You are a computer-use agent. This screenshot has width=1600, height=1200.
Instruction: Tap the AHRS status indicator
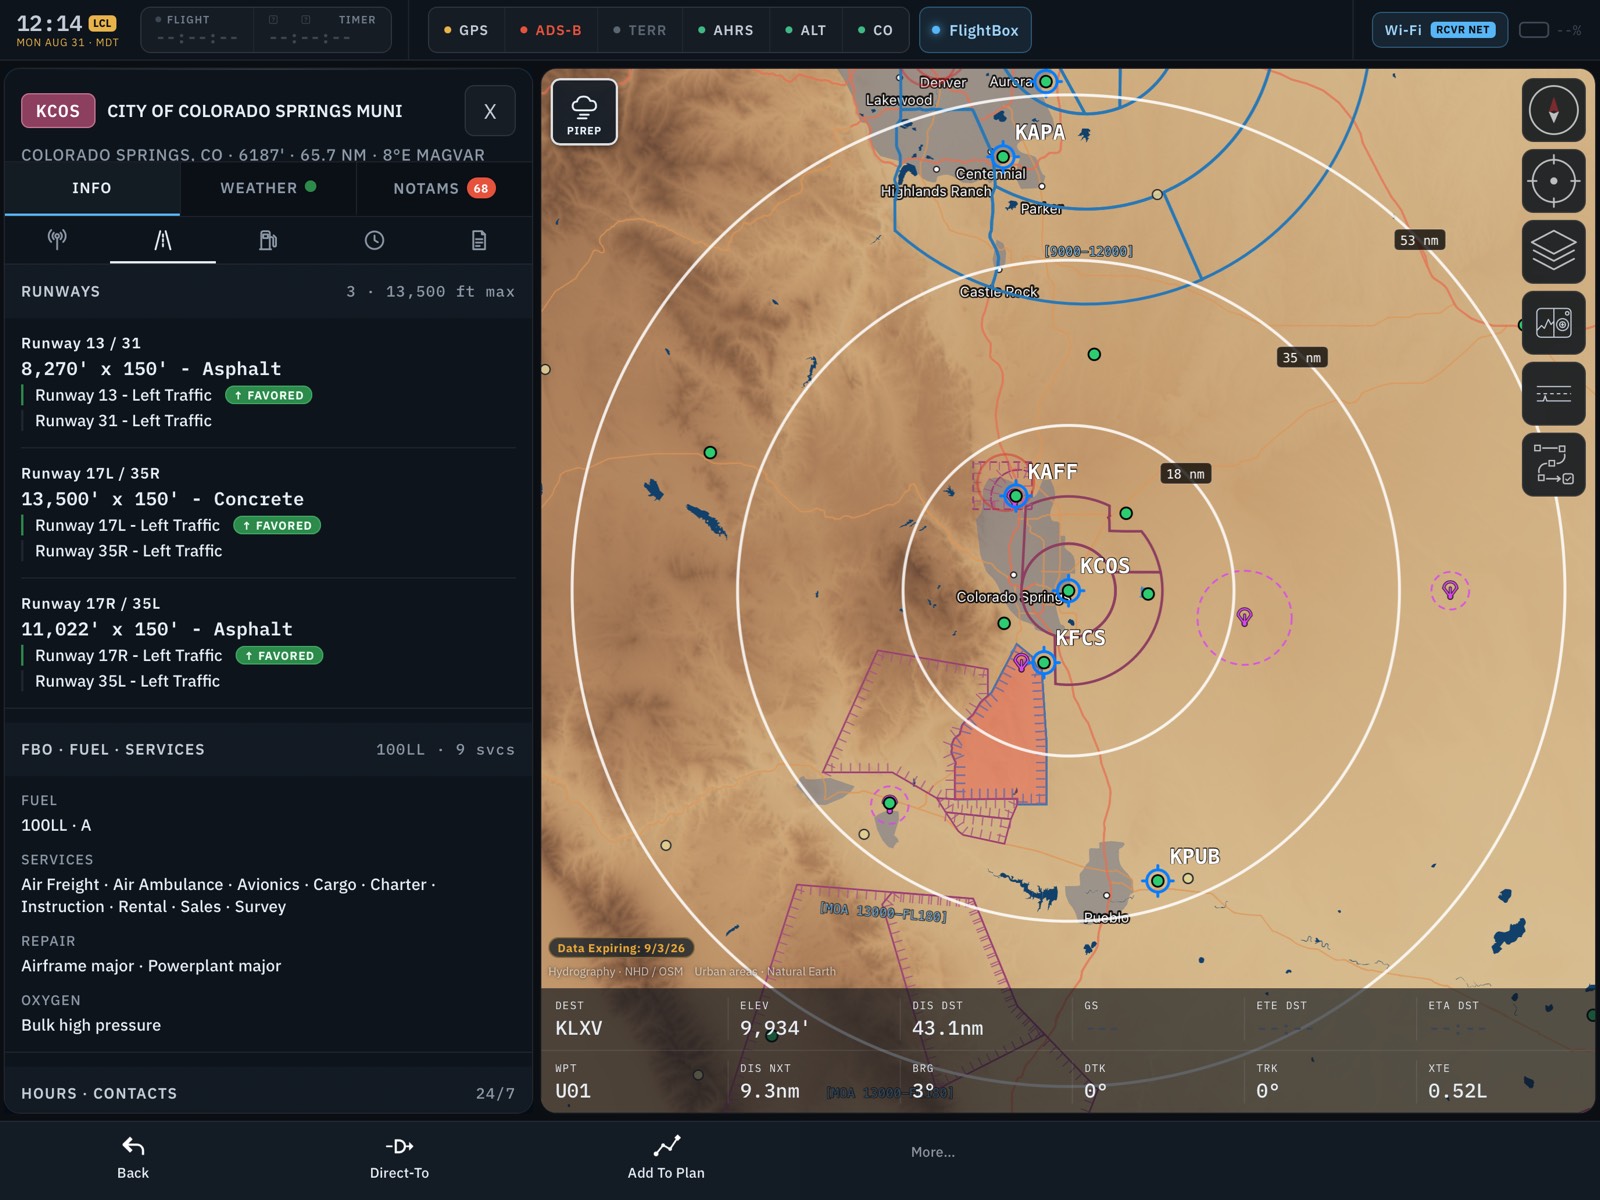tap(726, 30)
